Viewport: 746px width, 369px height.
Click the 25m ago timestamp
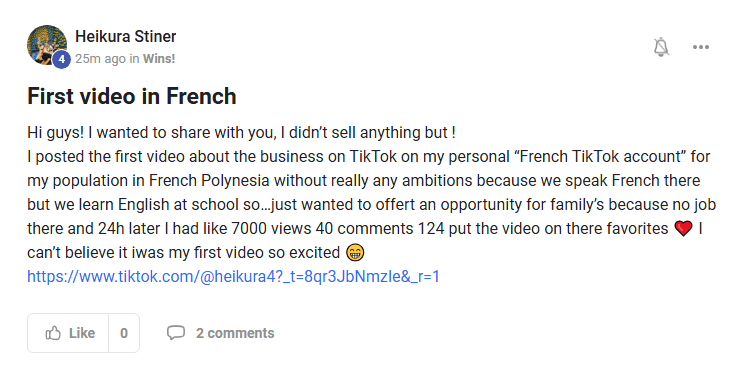tap(100, 59)
